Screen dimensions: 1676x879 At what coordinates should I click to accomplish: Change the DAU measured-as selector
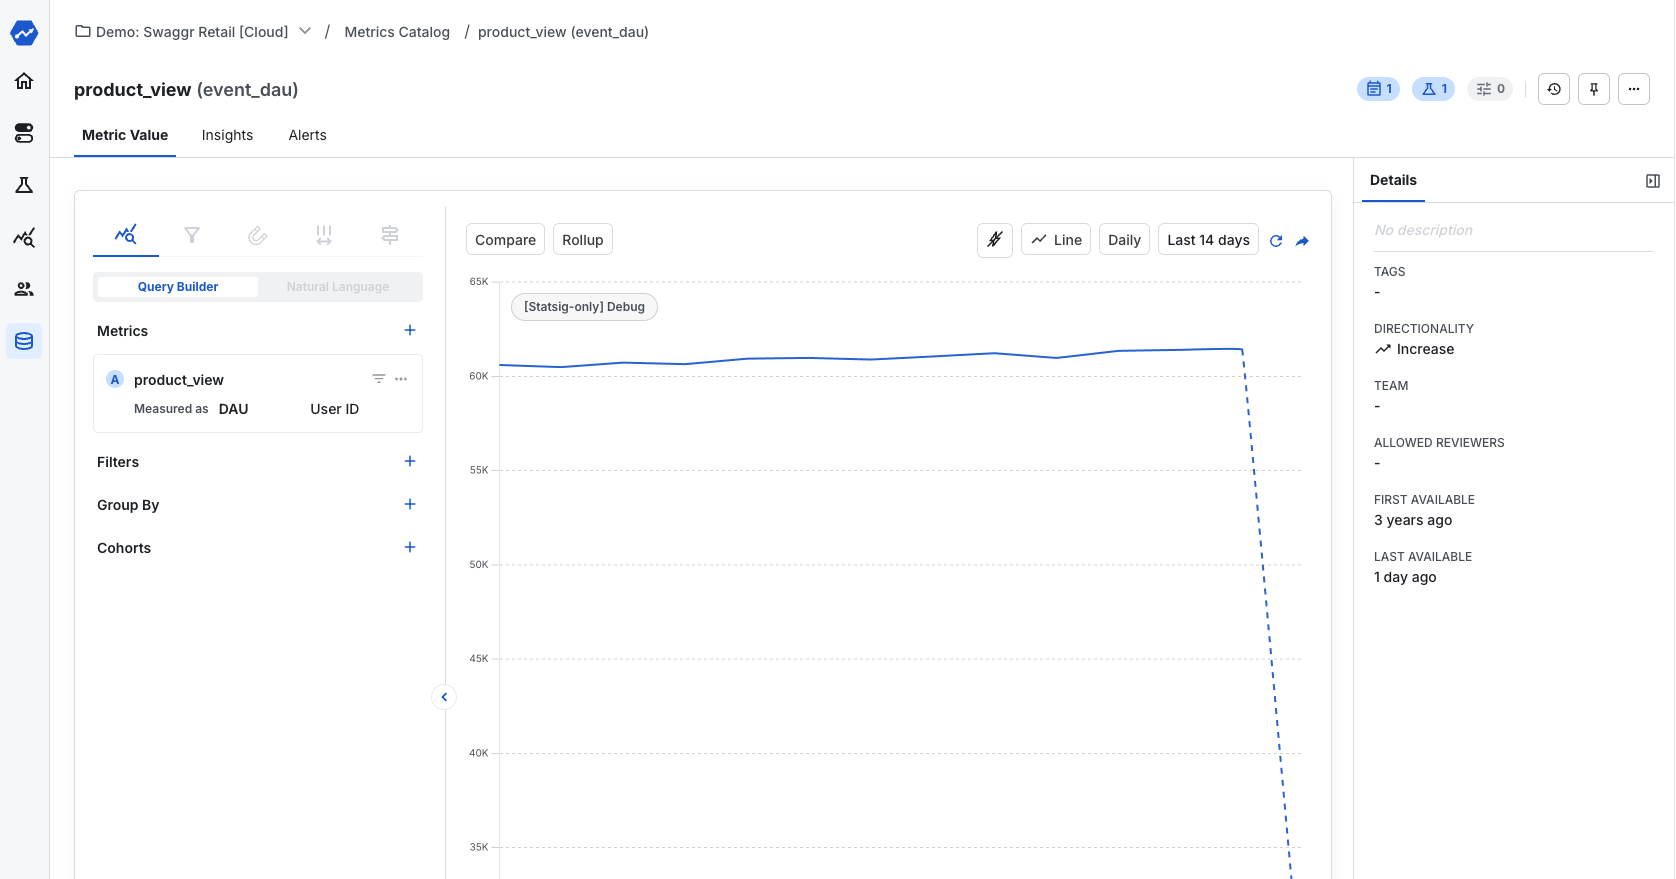234,409
